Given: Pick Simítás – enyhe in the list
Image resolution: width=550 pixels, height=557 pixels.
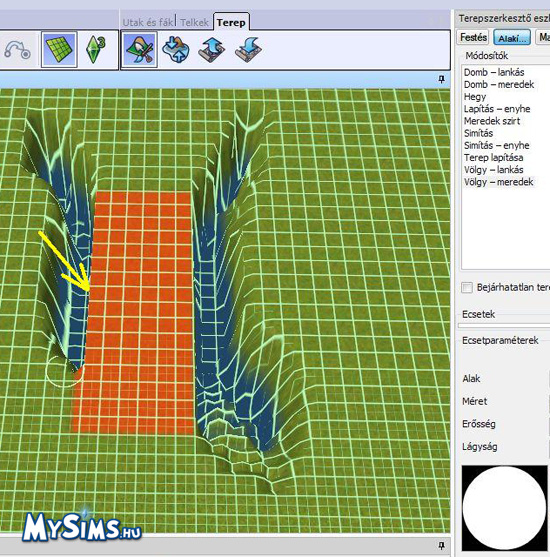Looking at the screenshot, I should coord(496,145).
